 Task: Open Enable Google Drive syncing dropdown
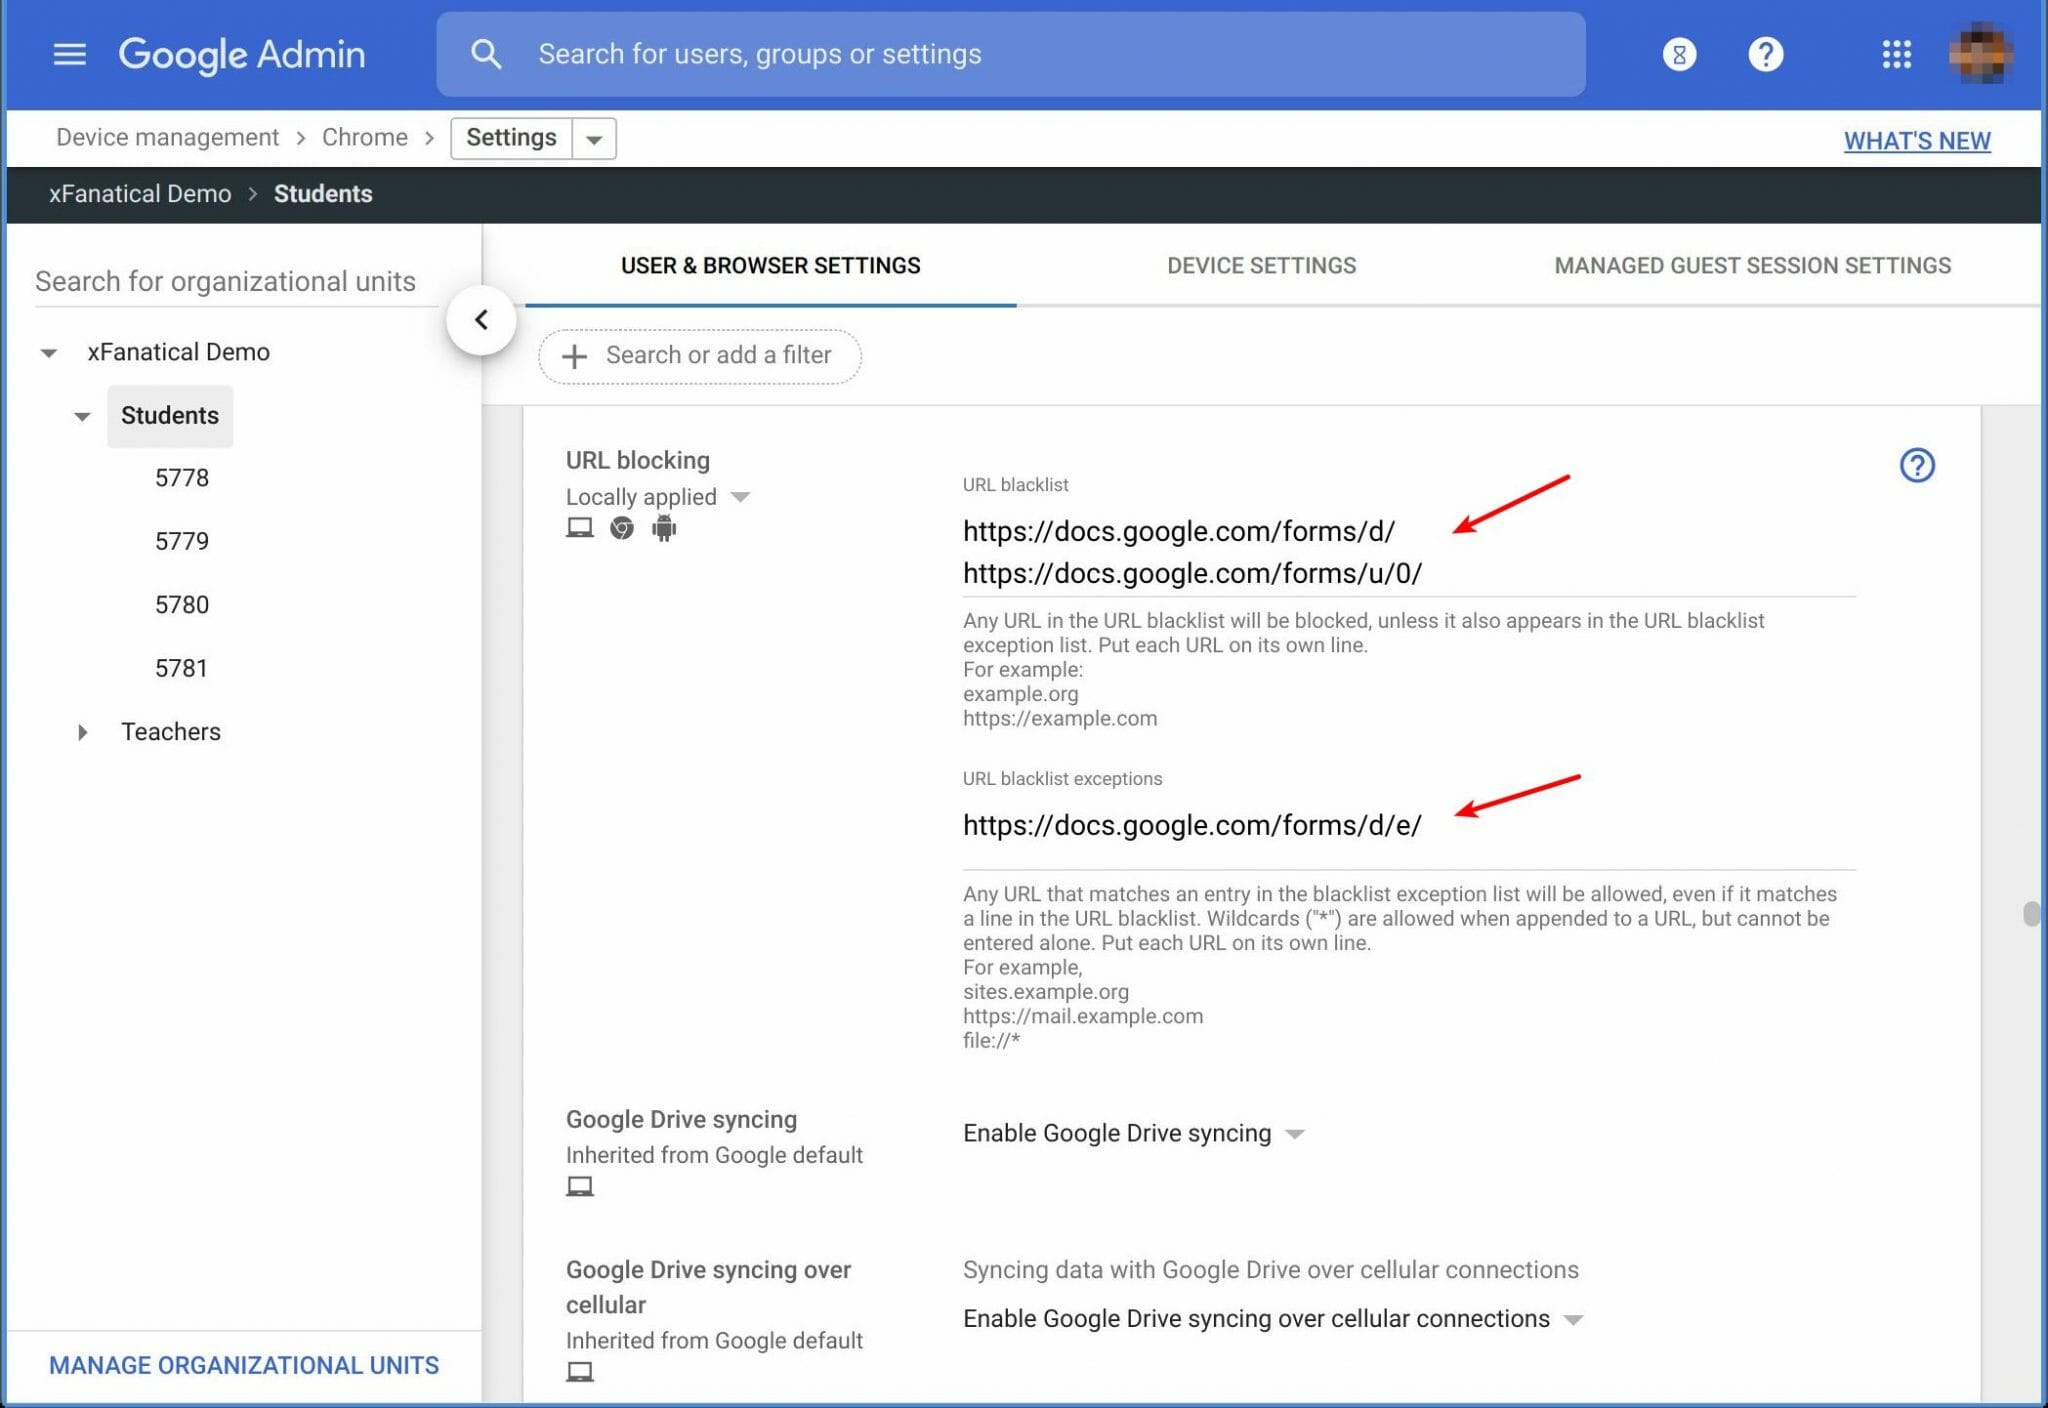click(1133, 1133)
